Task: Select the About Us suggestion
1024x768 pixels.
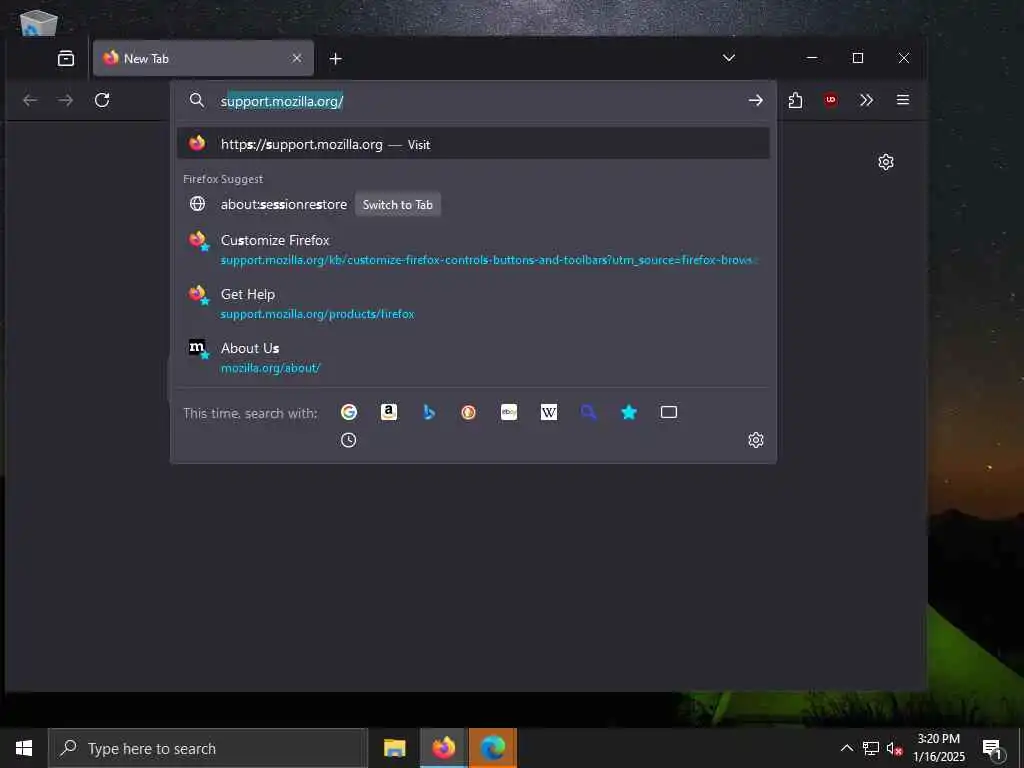Action: [x=473, y=358]
